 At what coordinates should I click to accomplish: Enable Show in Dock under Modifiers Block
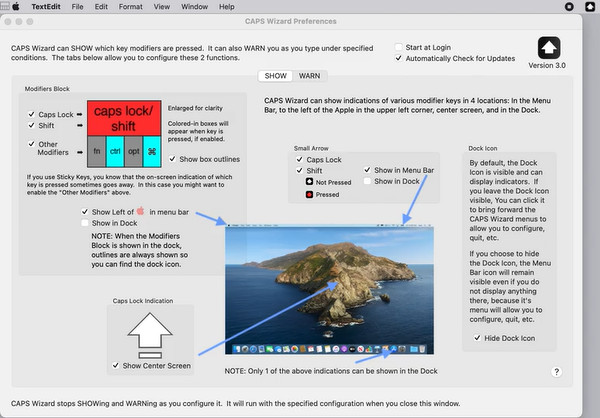85,223
